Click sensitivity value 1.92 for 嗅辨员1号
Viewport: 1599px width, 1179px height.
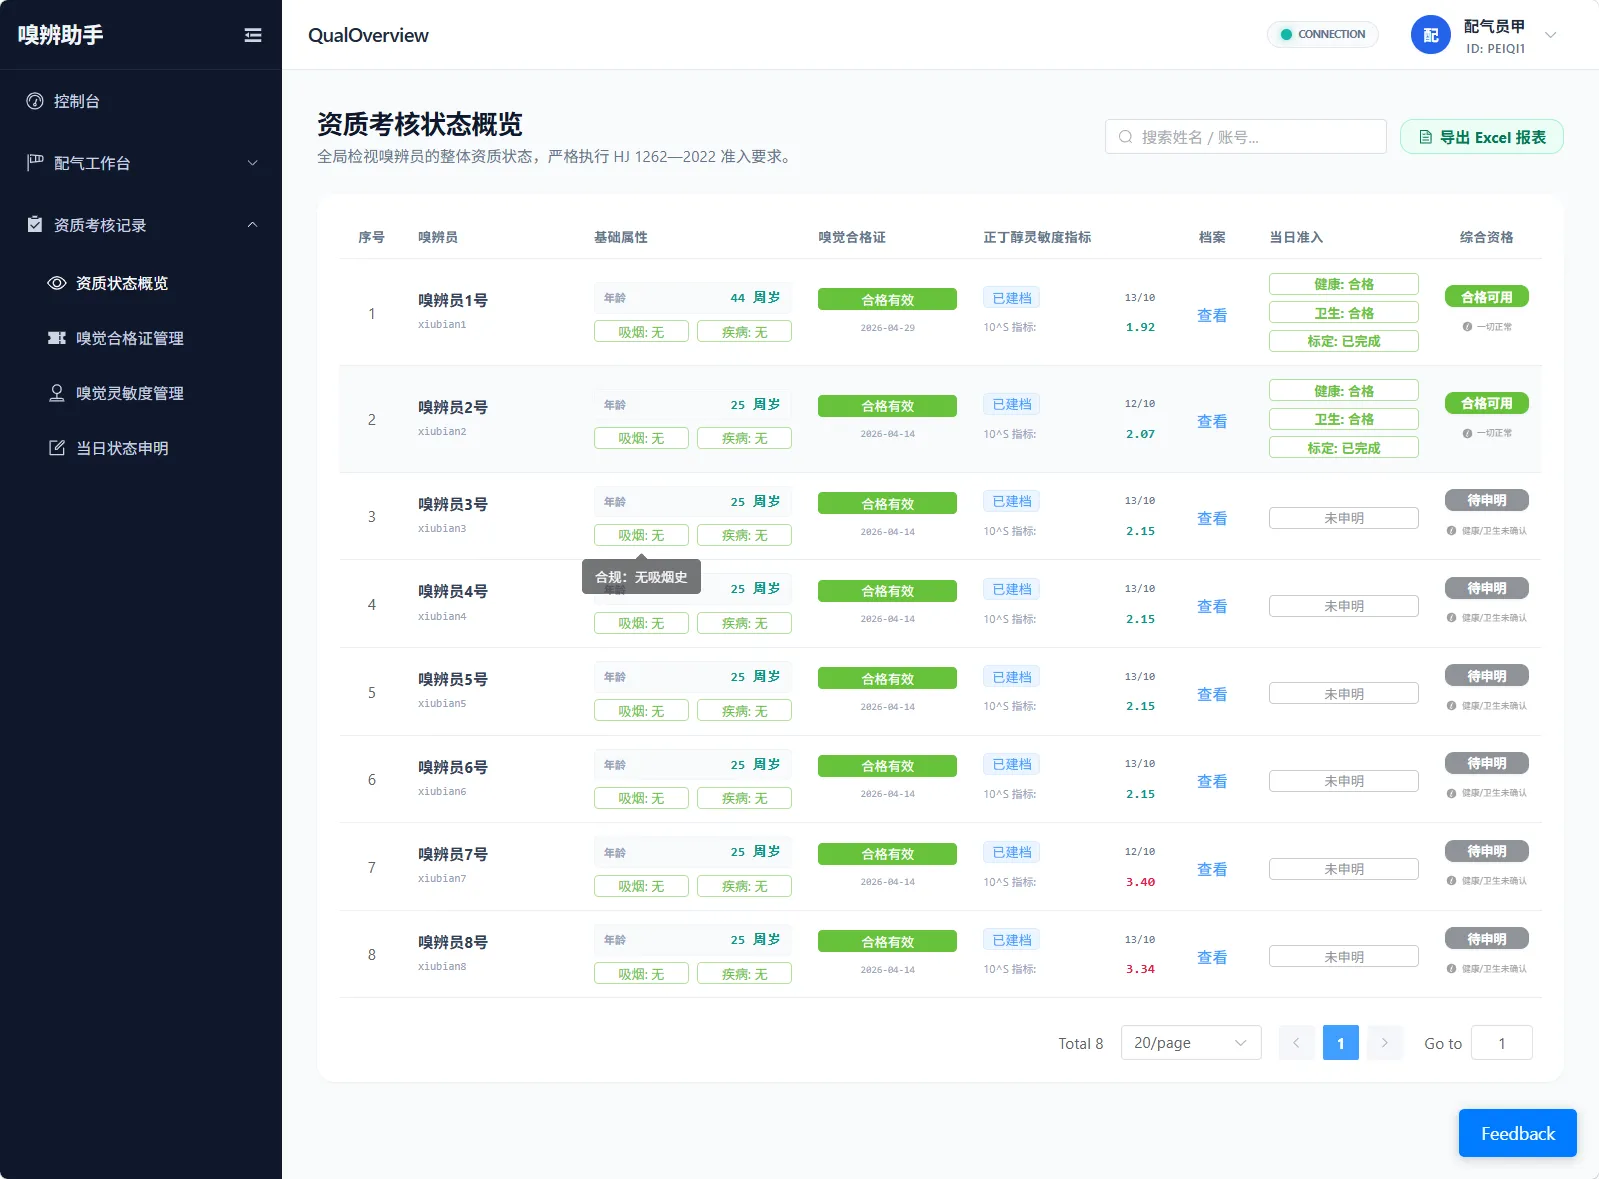coord(1140,327)
